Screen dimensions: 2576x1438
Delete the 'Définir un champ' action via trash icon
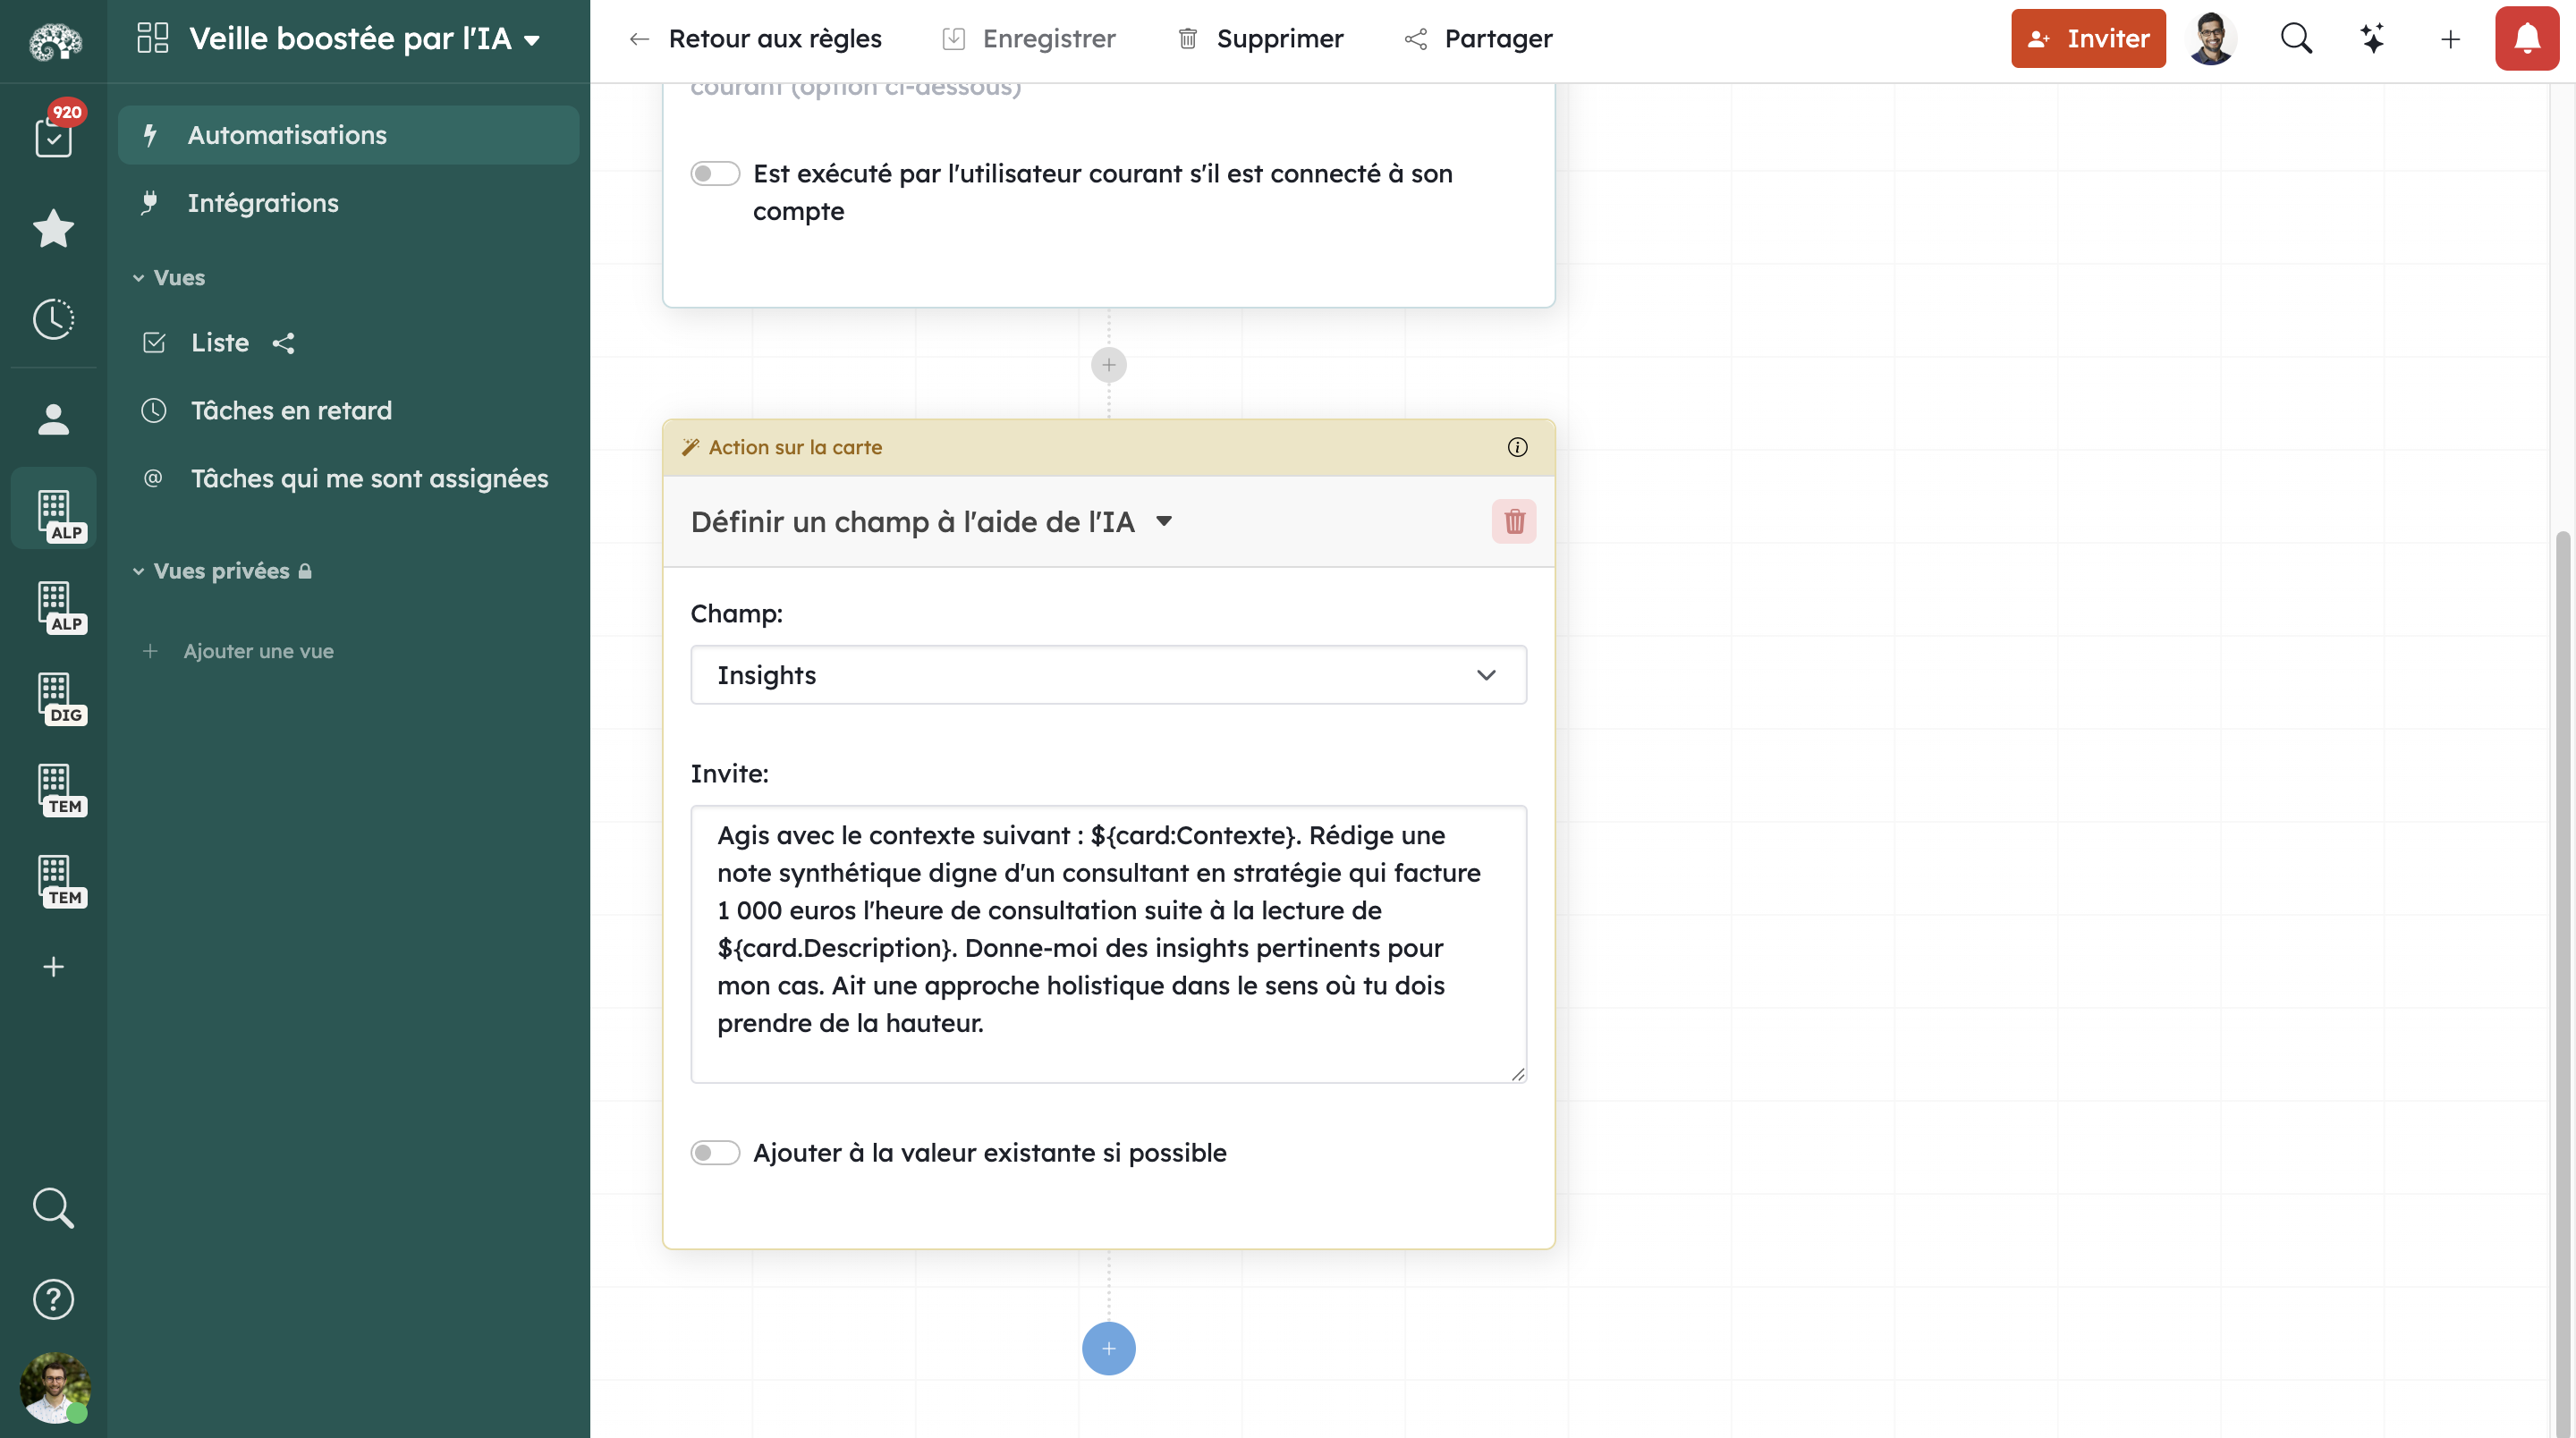1514,521
